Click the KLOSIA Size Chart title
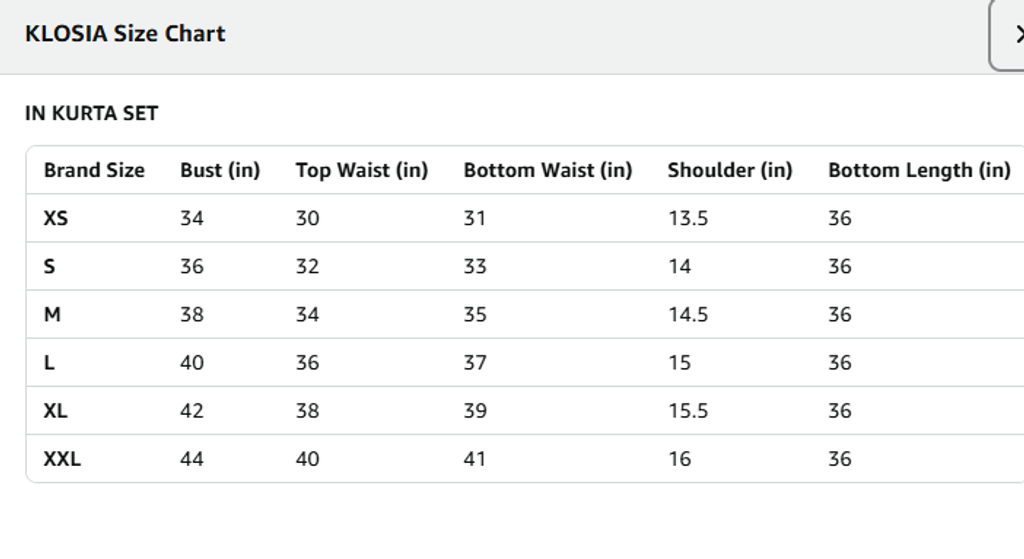 125,33
